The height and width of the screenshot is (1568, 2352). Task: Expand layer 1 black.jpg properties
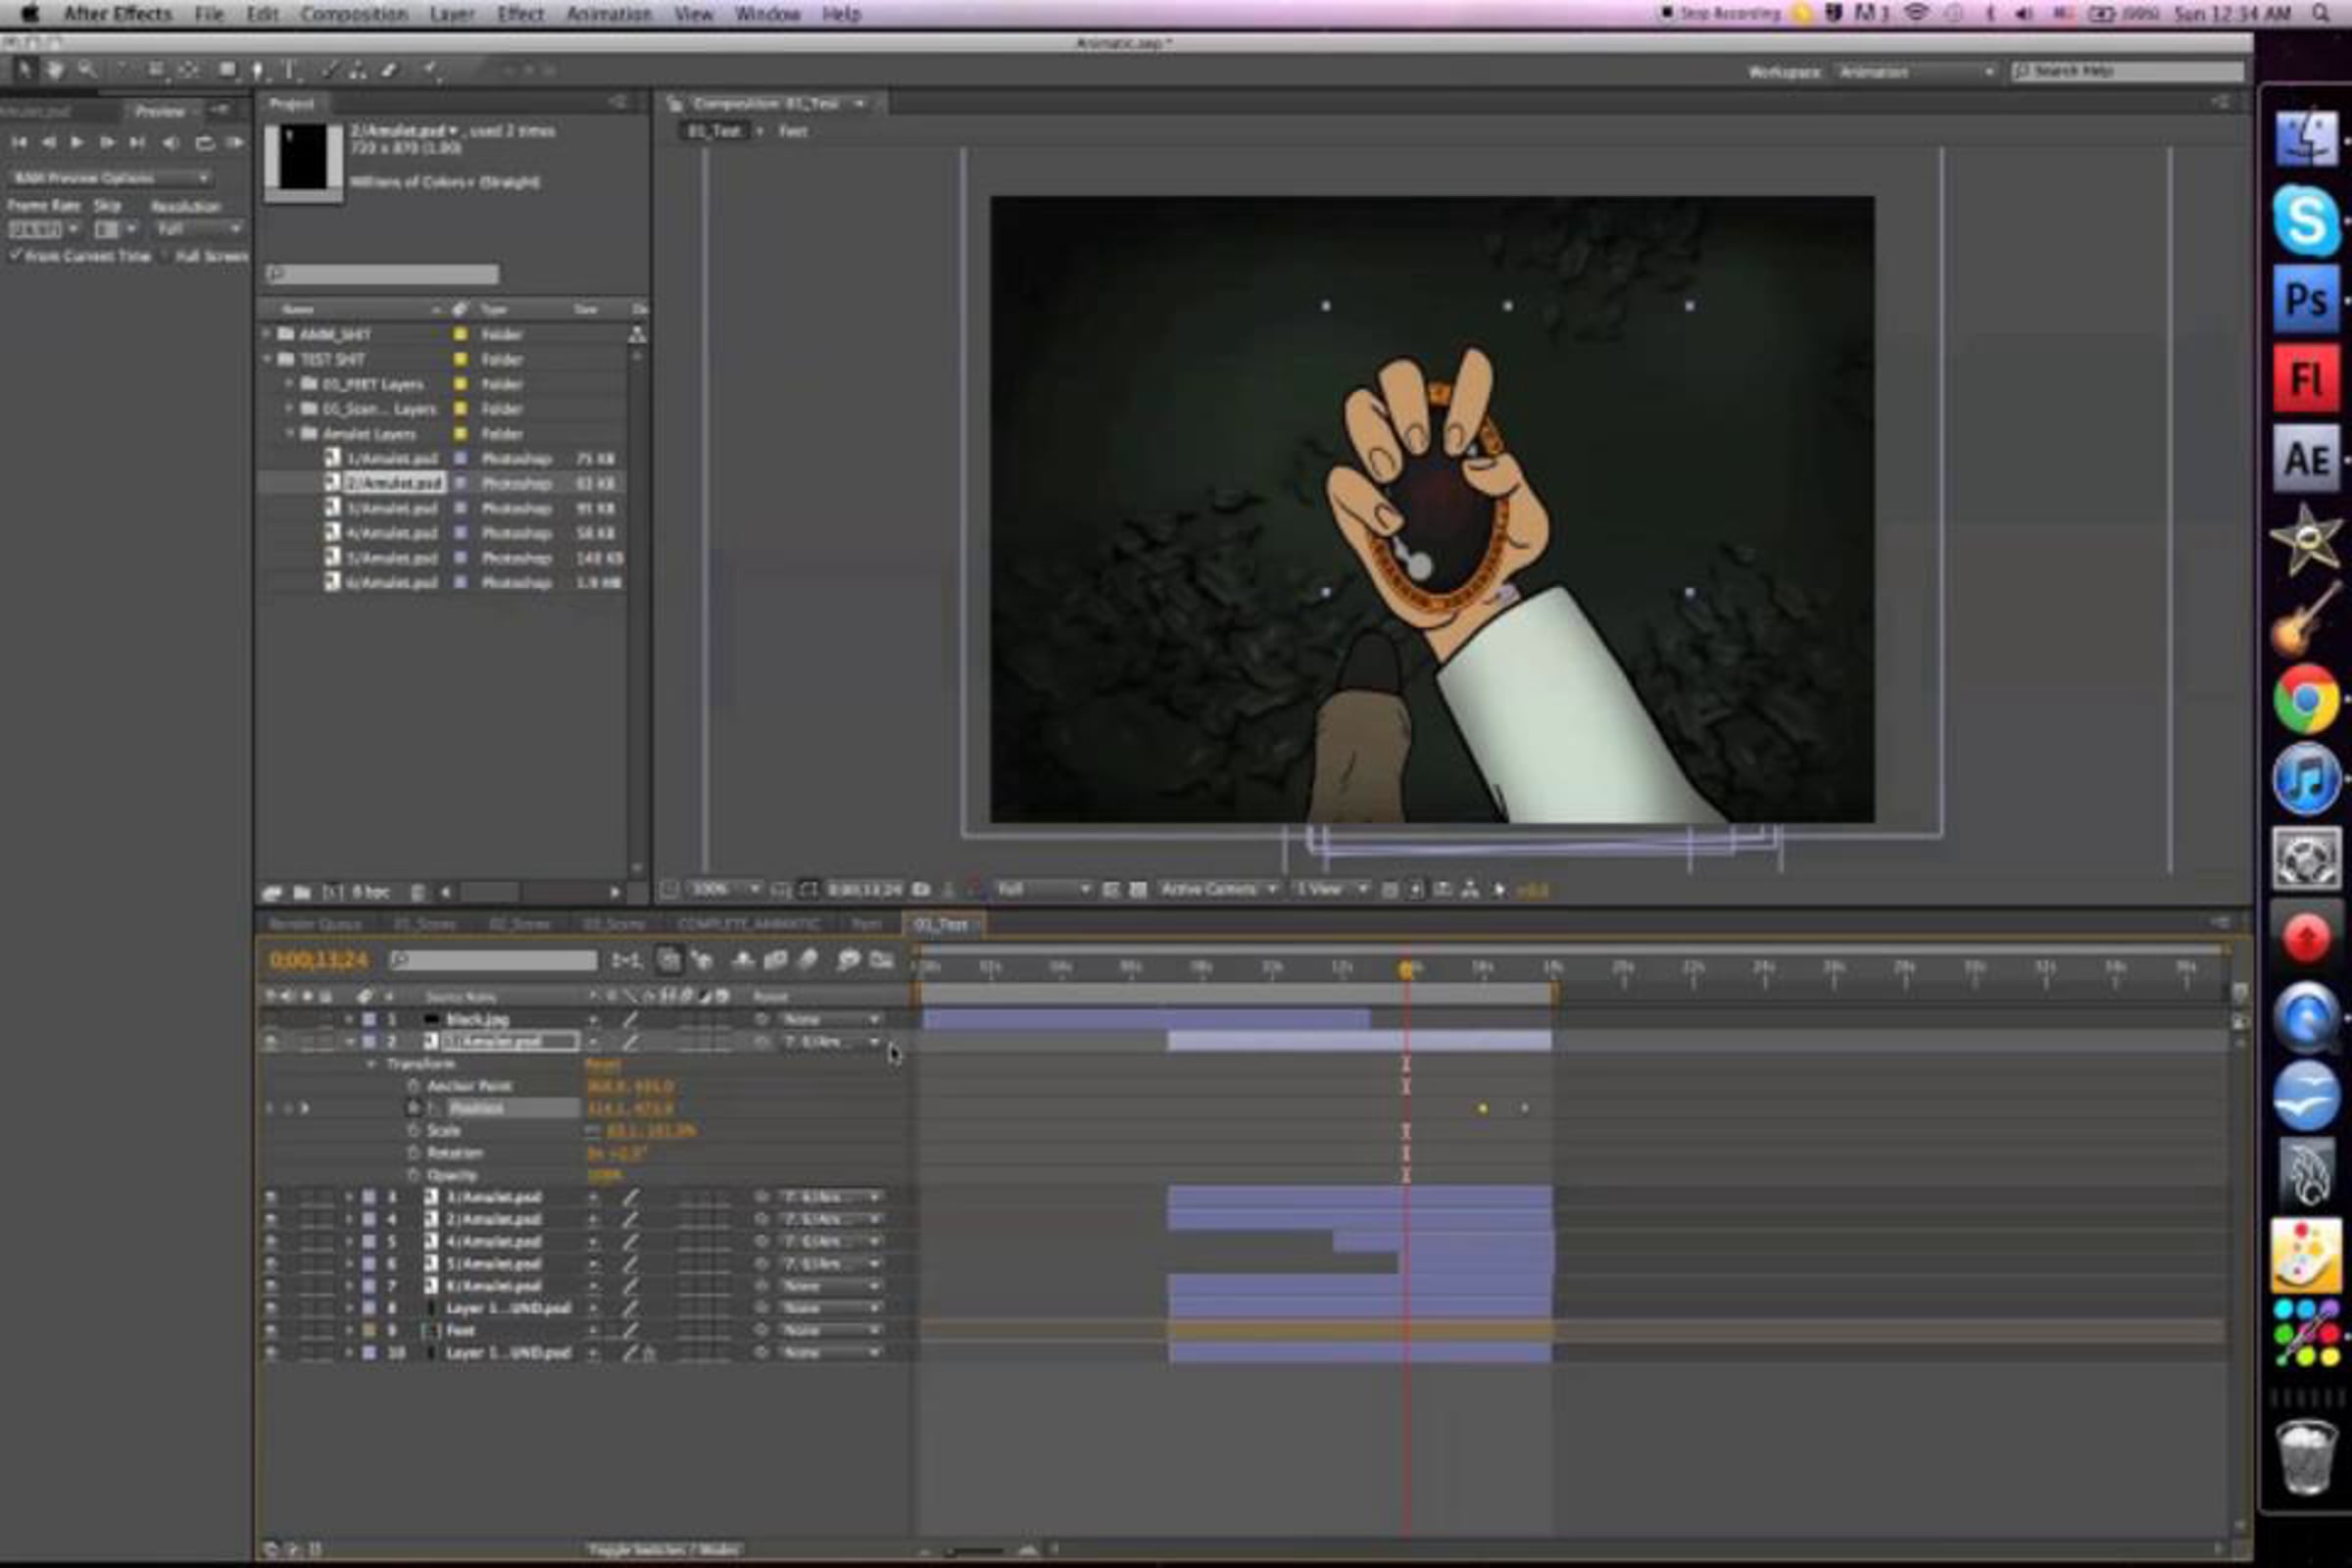[349, 1020]
